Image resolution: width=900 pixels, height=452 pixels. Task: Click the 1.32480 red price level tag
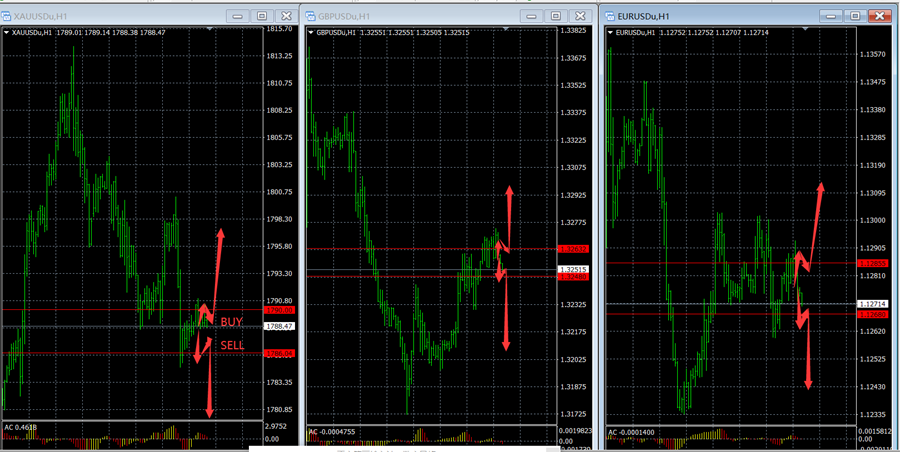[x=574, y=277]
